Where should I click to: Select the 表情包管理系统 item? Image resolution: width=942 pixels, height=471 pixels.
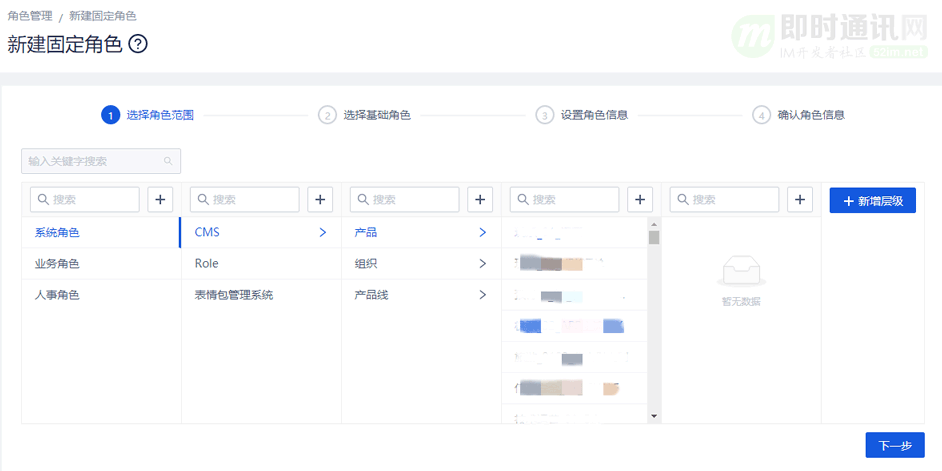point(261,295)
